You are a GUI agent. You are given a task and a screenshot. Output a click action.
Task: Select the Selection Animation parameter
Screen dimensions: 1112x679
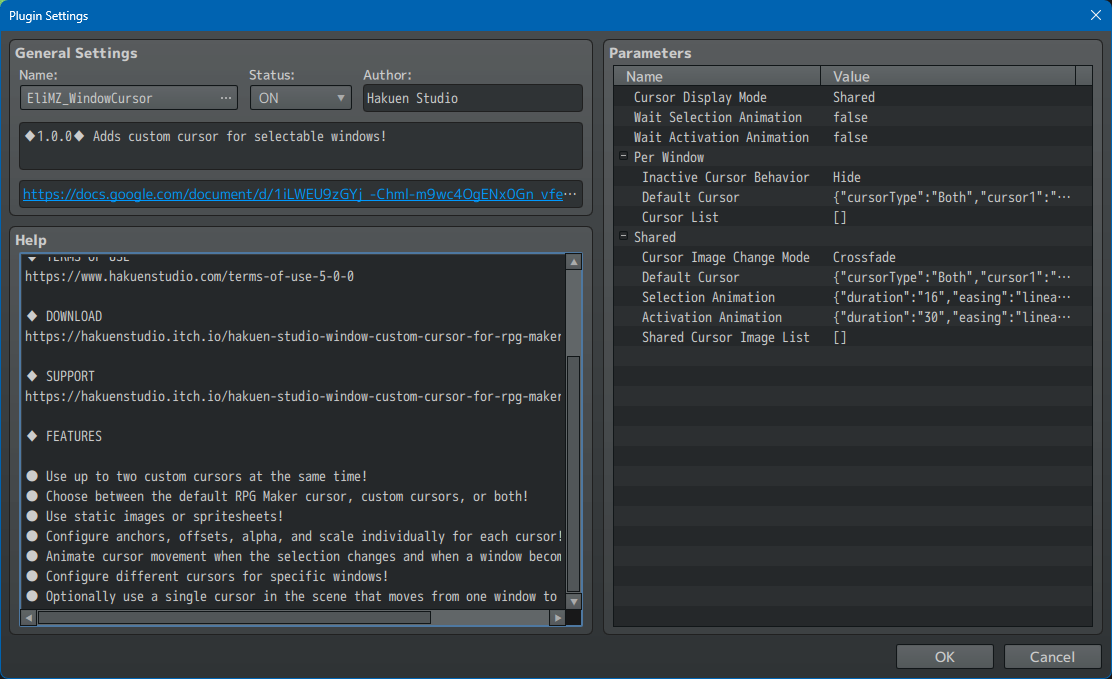pyautogui.click(x=852, y=297)
